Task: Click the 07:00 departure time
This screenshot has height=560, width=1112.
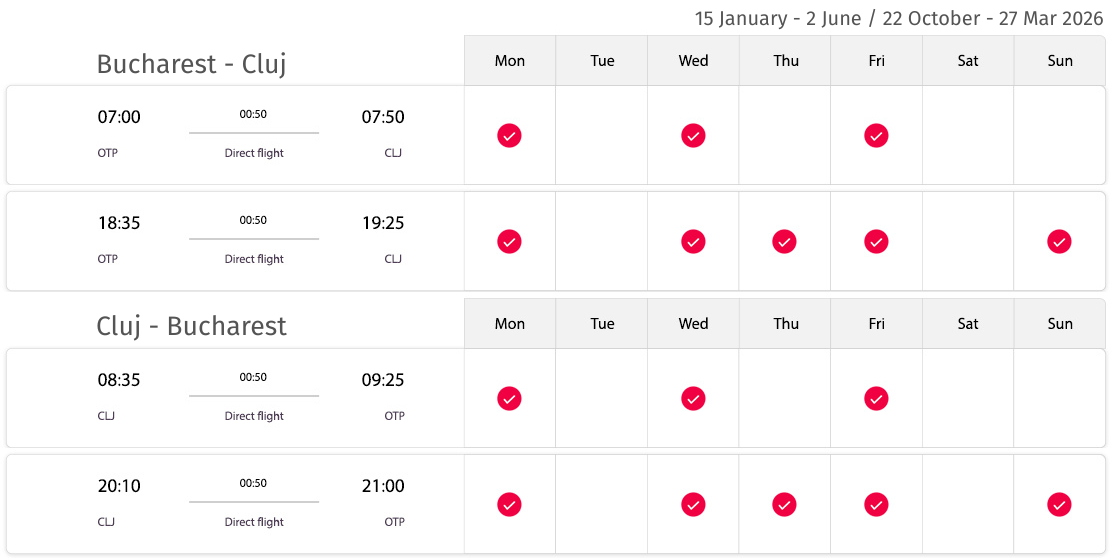Action: click(119, 117)
